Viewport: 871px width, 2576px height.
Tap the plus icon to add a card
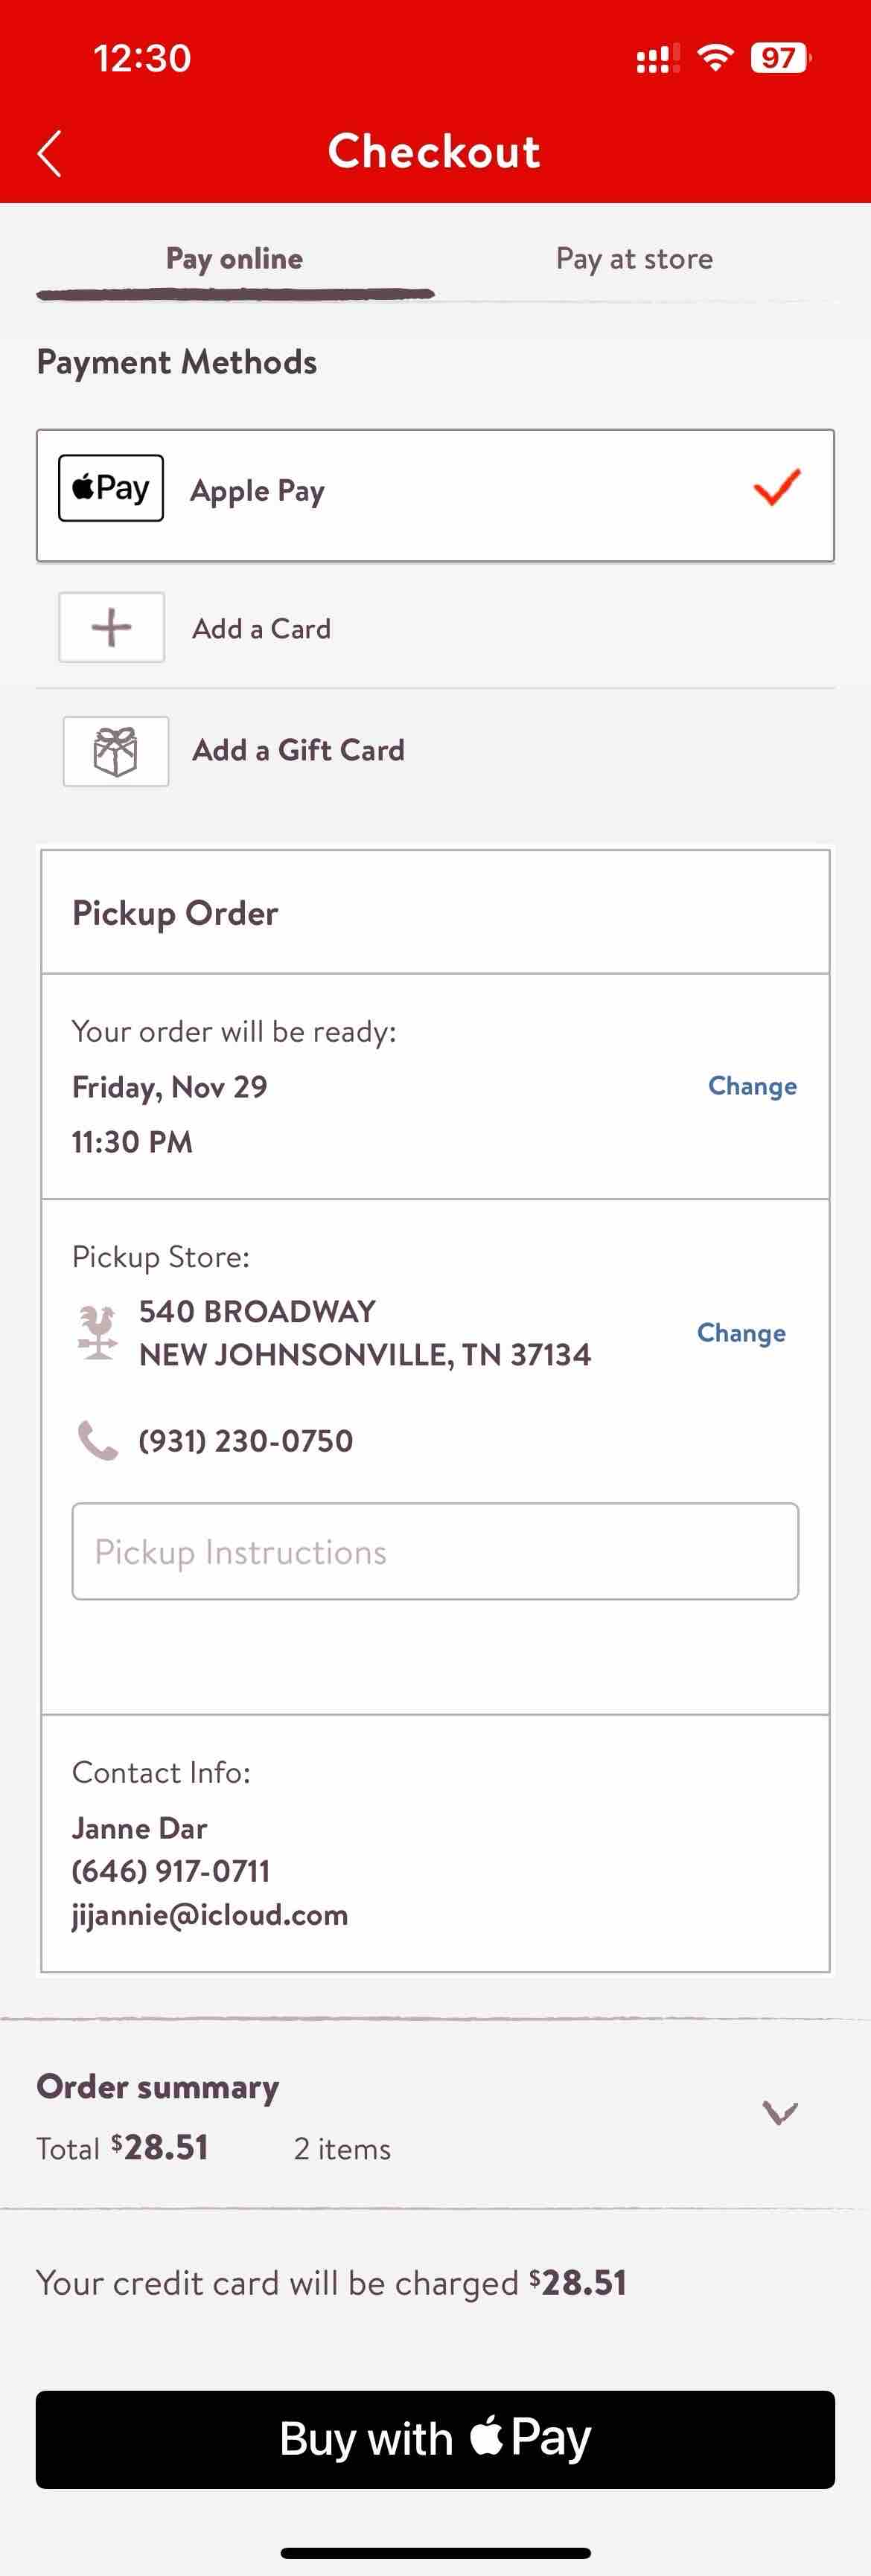pyautogui.click(x=111, y=627)
